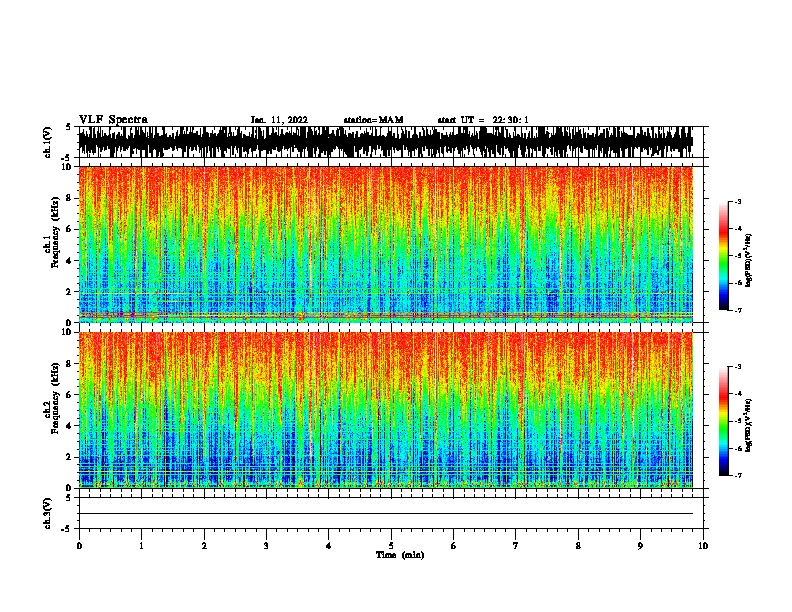Click the flat ch.3 voltage trace line
The image size is (792, 612).
(386, 514)
